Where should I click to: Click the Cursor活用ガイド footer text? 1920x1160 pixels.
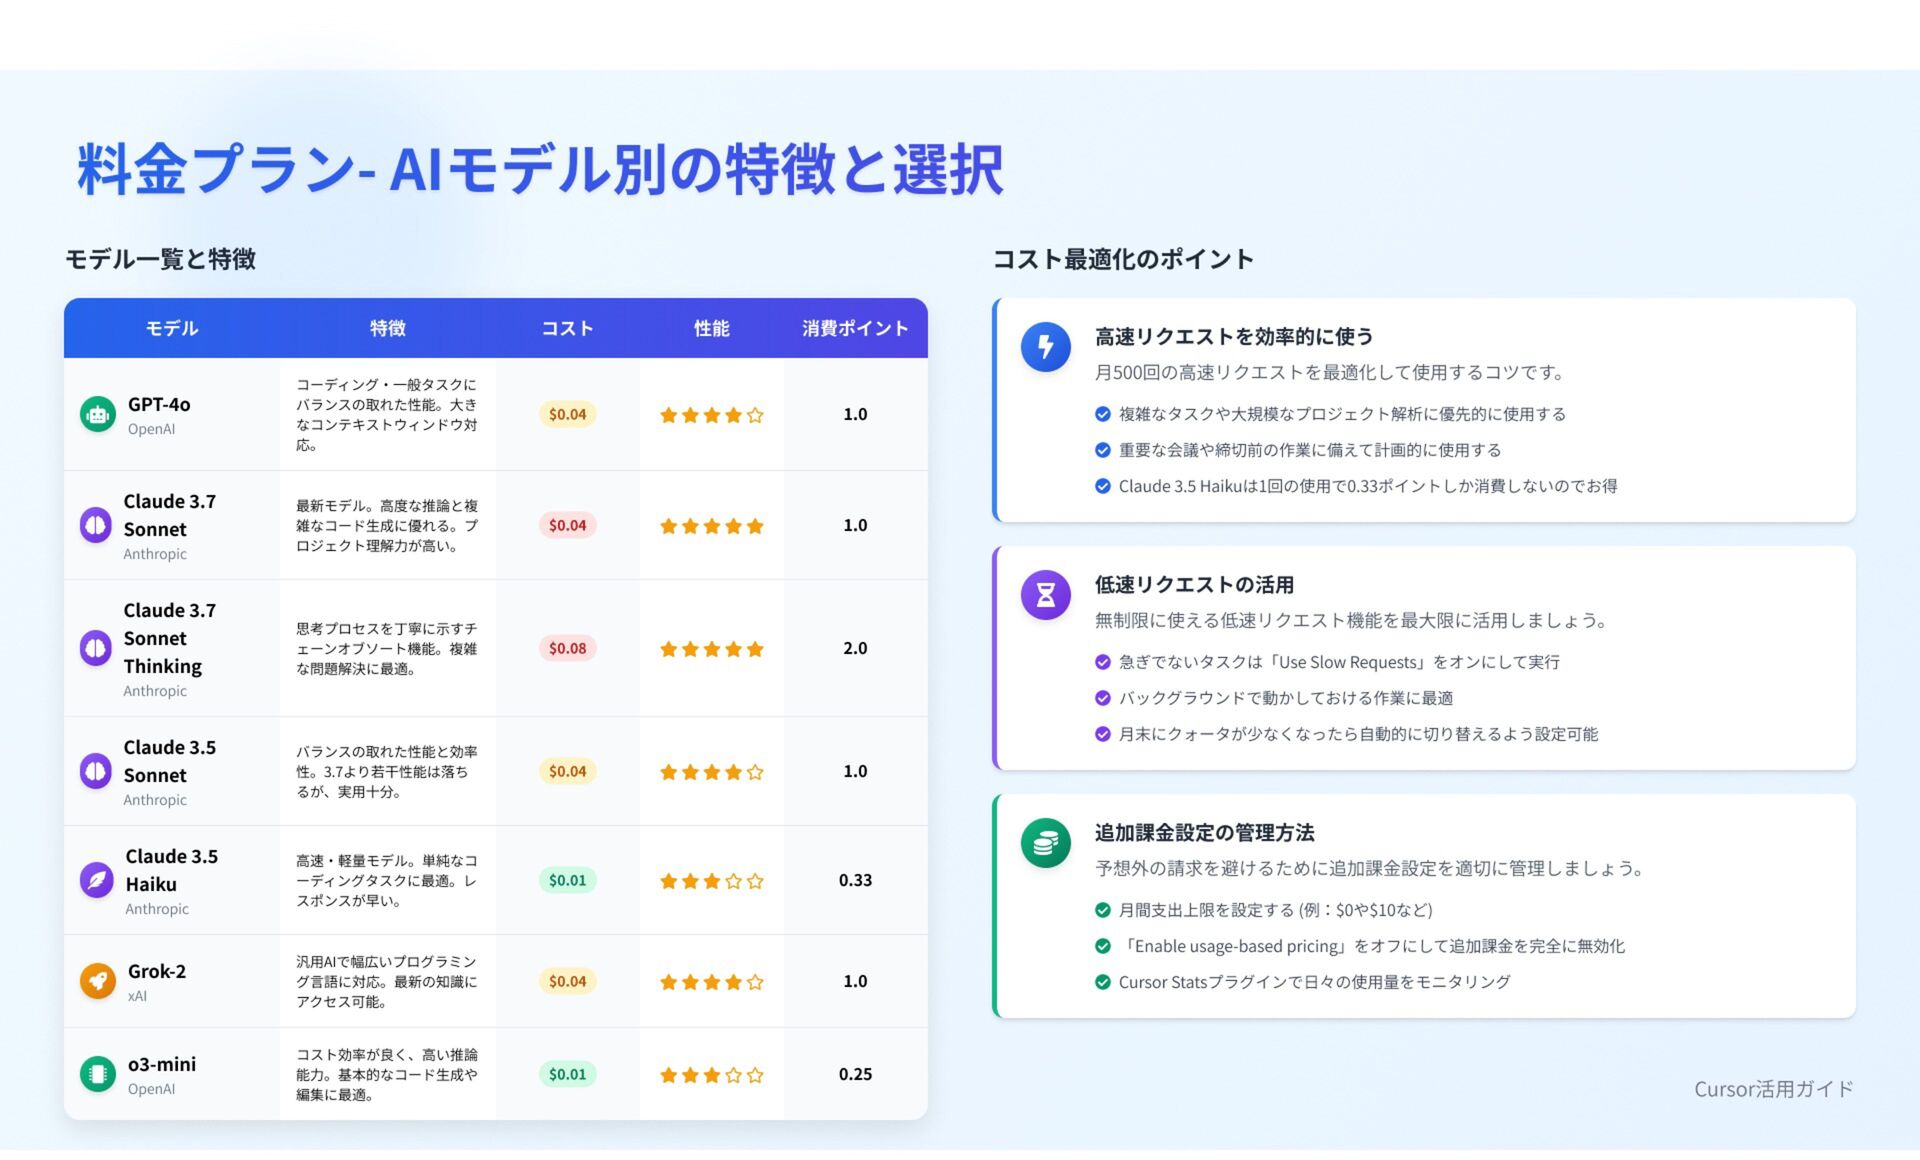[1773, 1089]
